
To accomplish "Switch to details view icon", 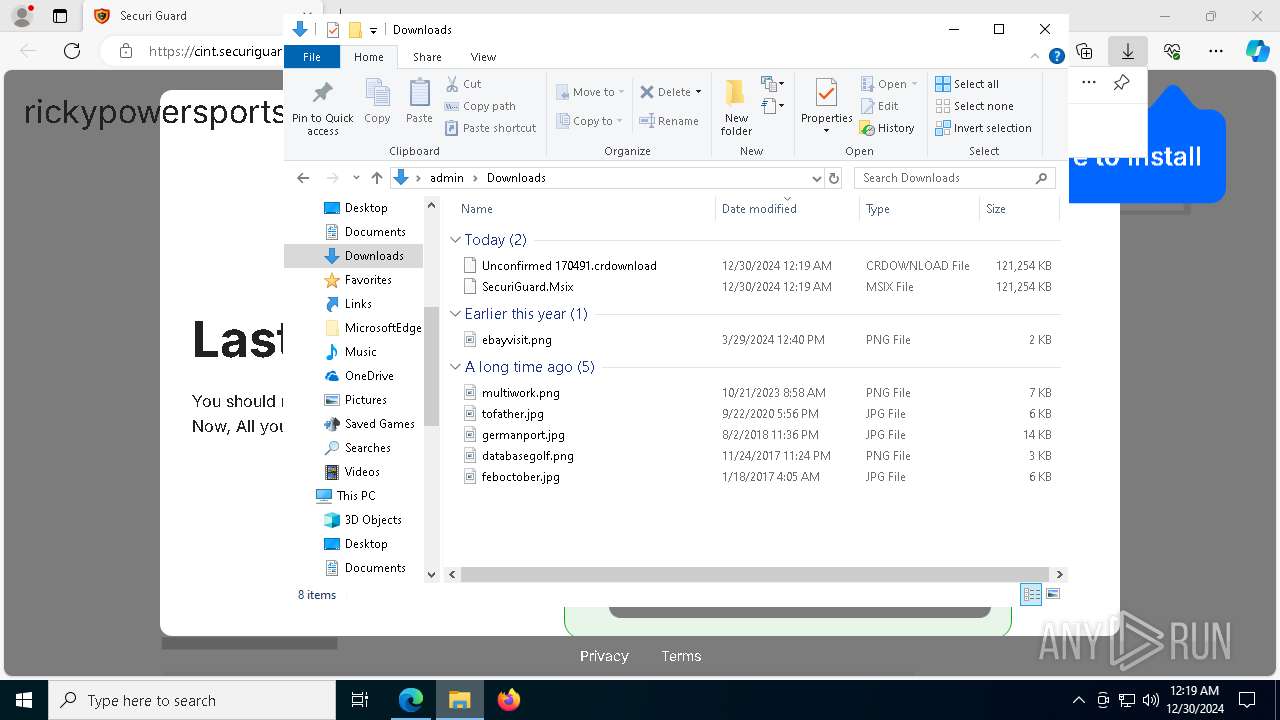I will point(1031,594).
